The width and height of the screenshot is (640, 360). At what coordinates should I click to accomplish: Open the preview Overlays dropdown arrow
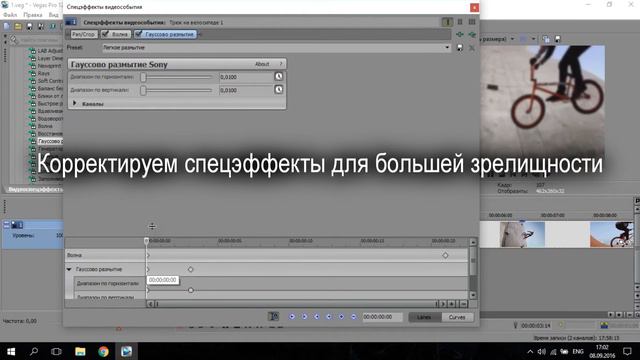pos(534,39)
